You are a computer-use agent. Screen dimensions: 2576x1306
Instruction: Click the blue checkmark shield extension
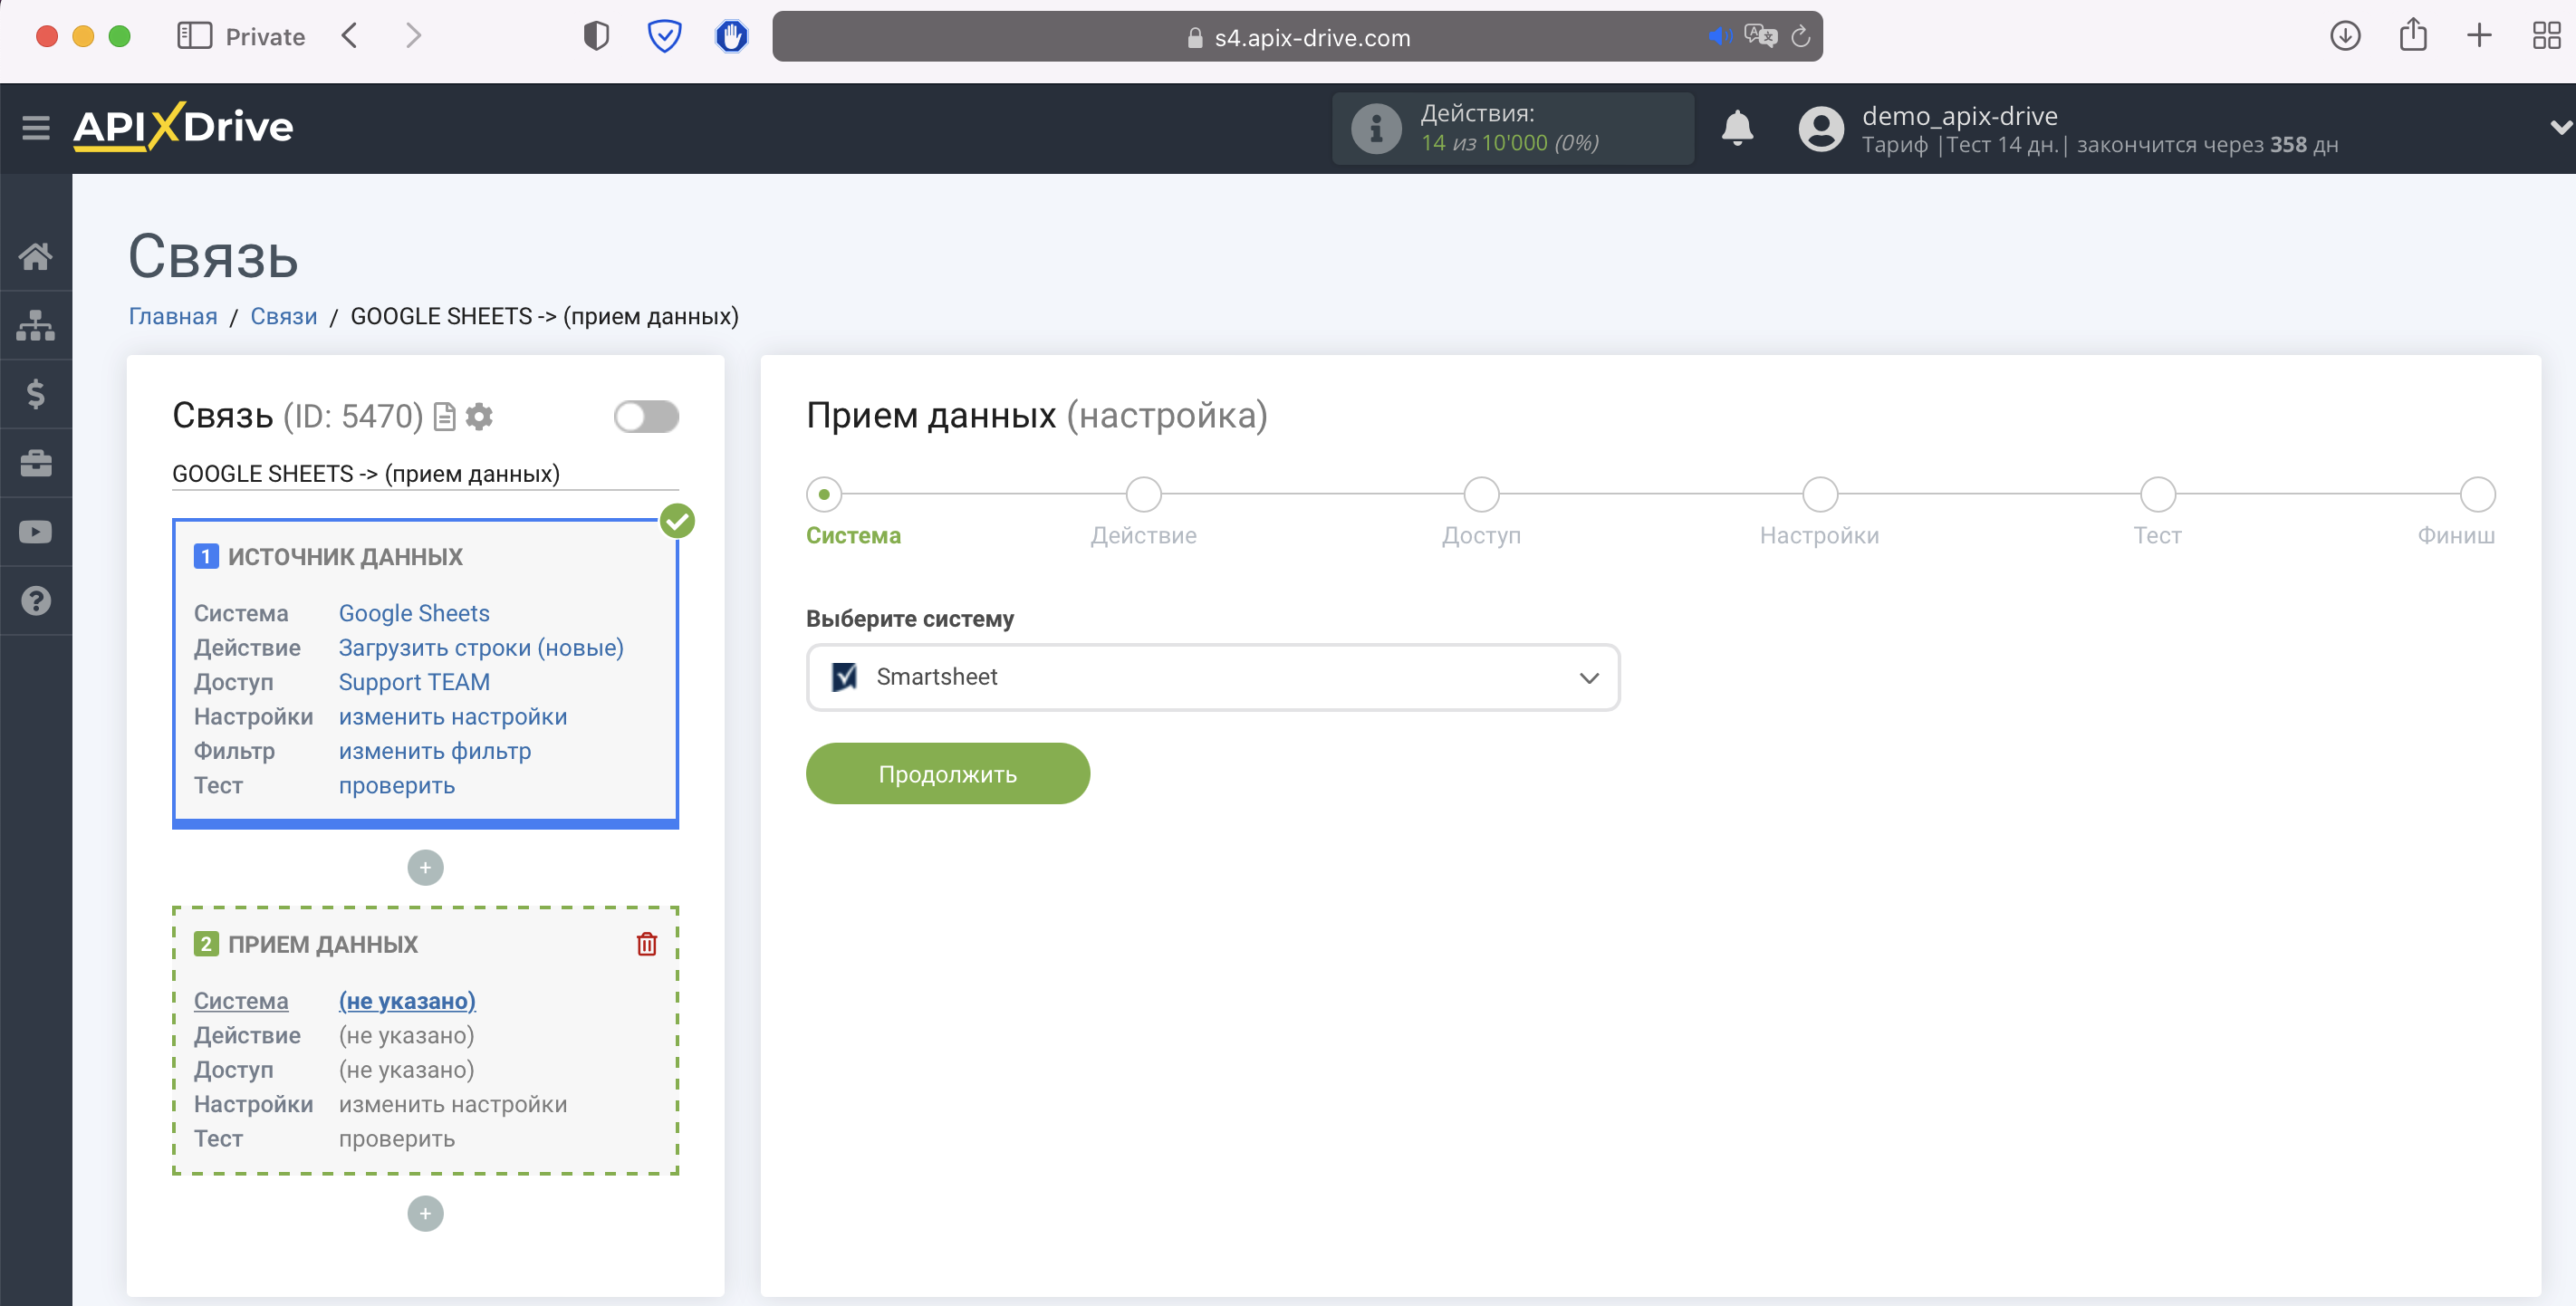(x=664, y=37)
